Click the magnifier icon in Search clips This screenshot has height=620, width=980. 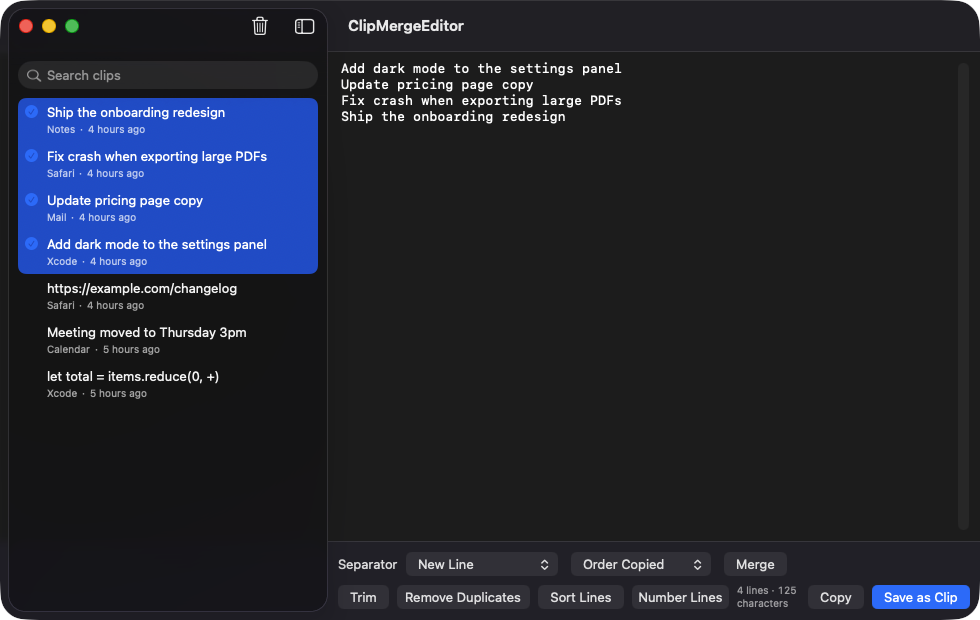(x=34, y=76)
